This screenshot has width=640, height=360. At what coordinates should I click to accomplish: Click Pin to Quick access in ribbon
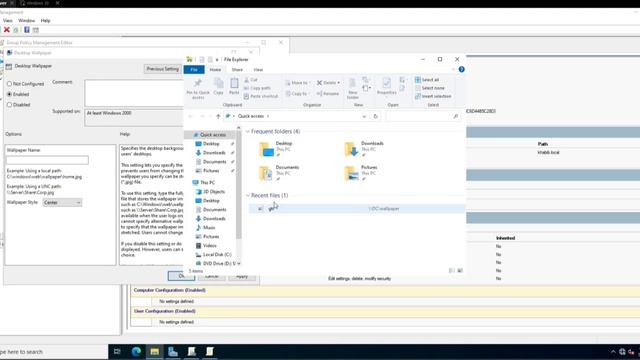(198, 89)
